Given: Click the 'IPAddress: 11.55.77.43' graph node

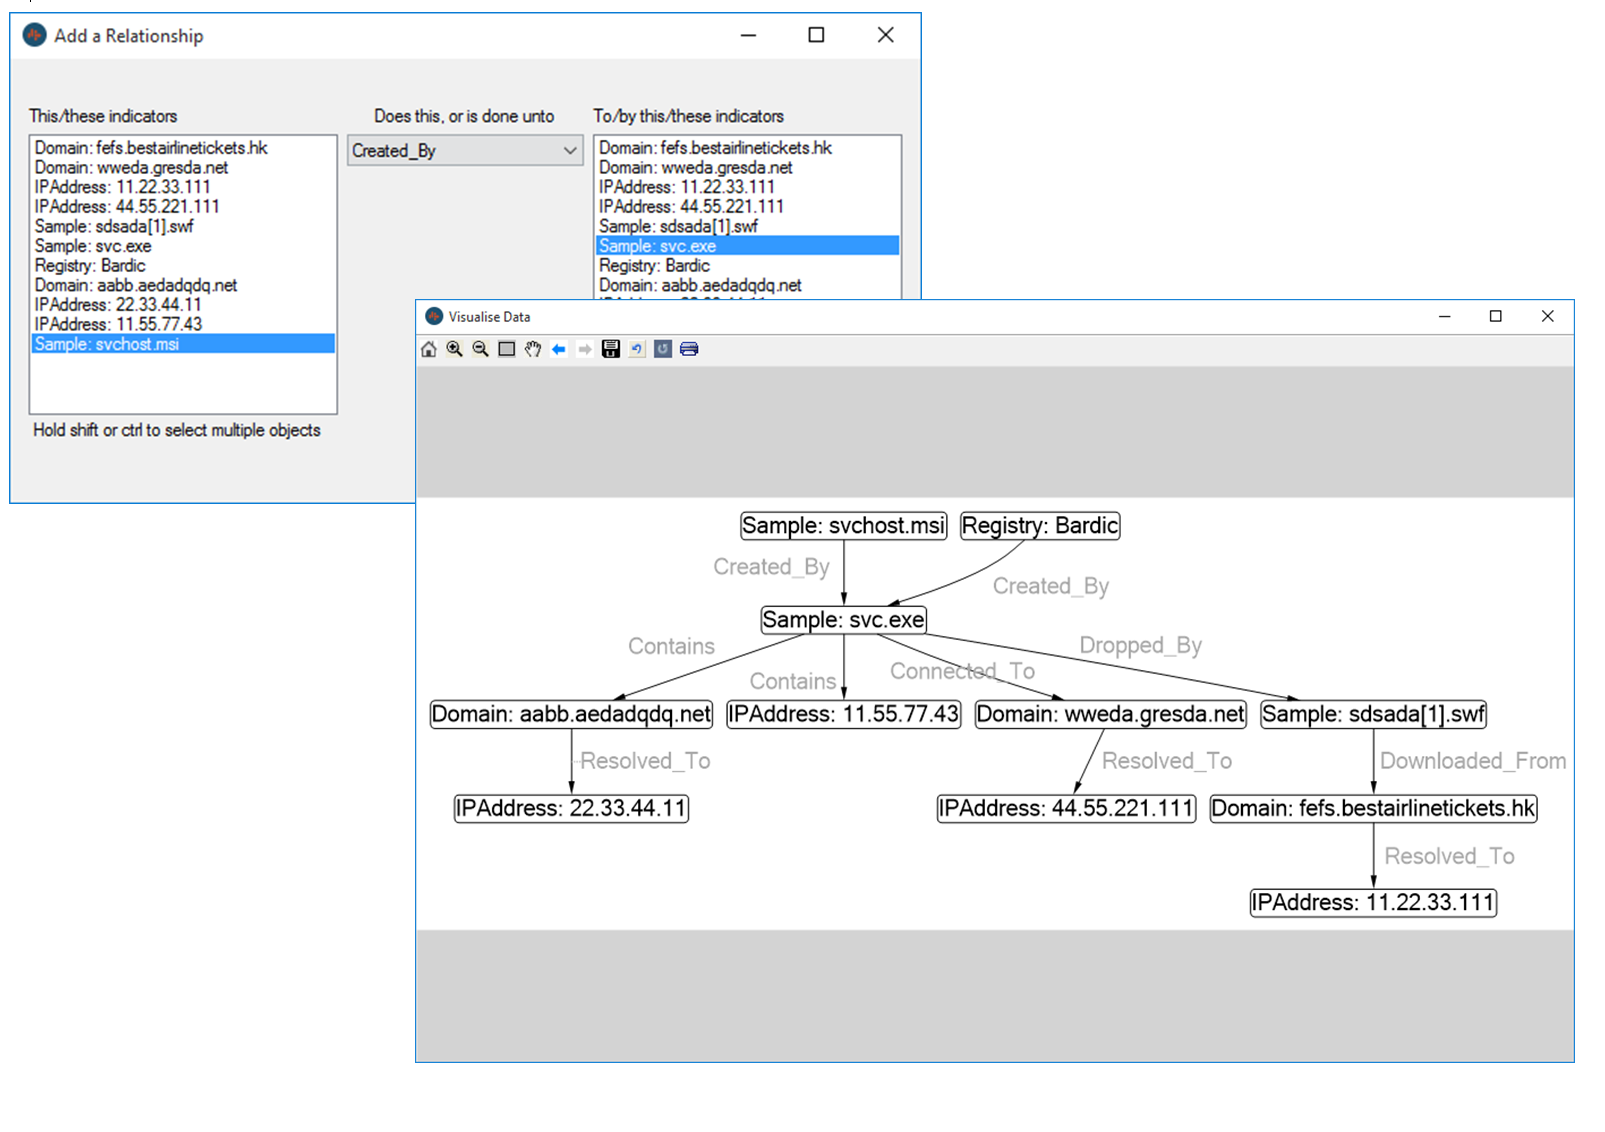Looking at the screenshot, I should coord(843,714).
